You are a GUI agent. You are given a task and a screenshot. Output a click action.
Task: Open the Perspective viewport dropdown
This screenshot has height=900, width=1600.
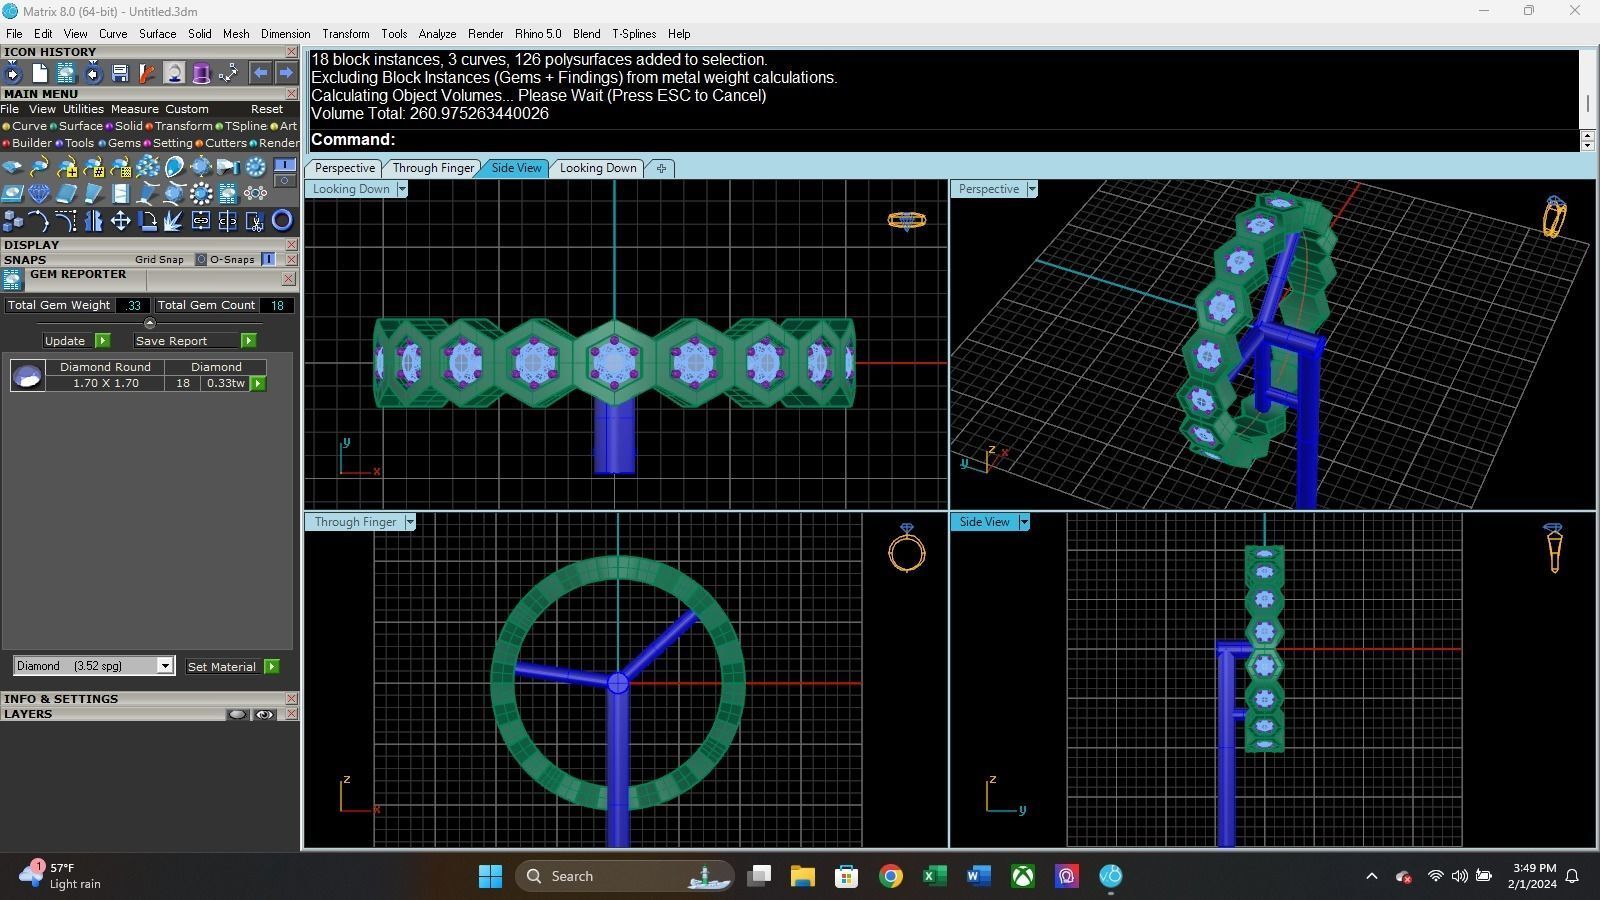pos(1032,189)
